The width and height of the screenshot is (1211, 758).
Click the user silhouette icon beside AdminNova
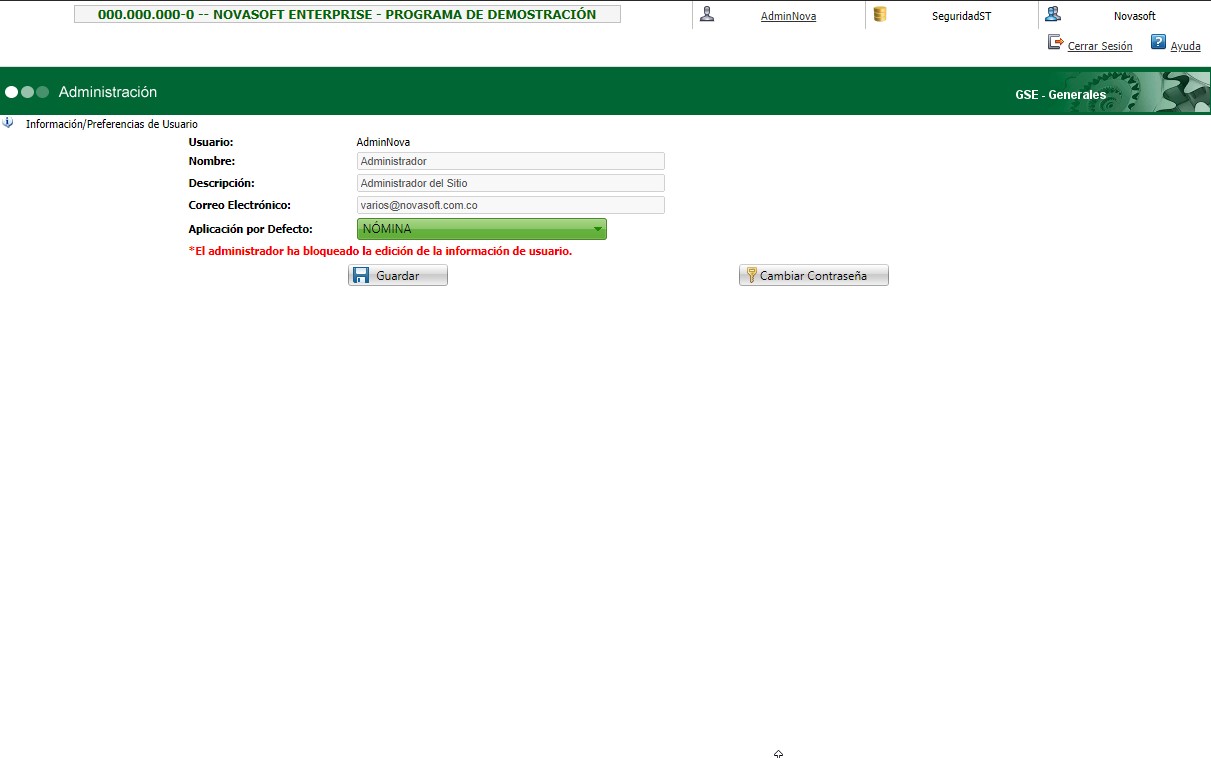[707, 14]
